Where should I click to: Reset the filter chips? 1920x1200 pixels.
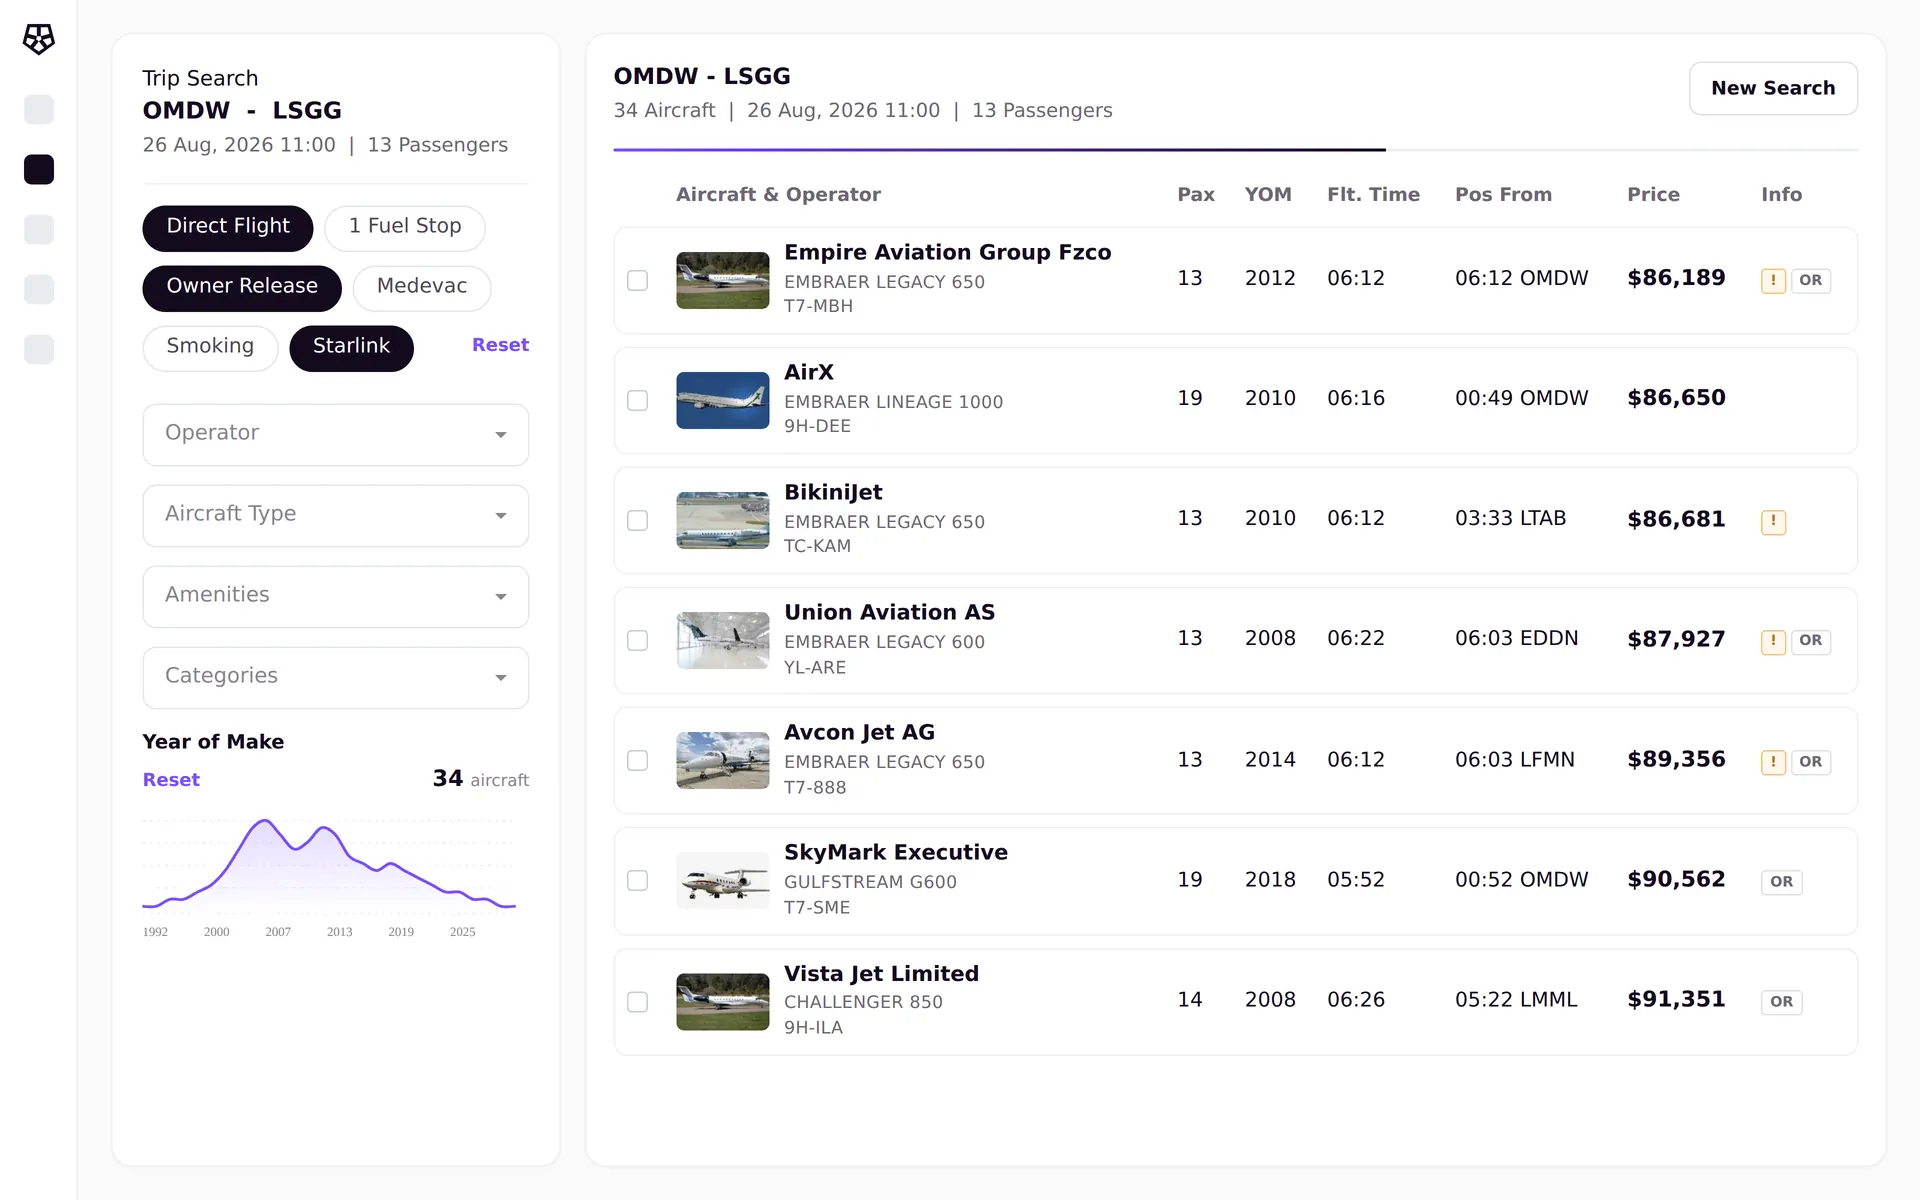tap(500, 345)
